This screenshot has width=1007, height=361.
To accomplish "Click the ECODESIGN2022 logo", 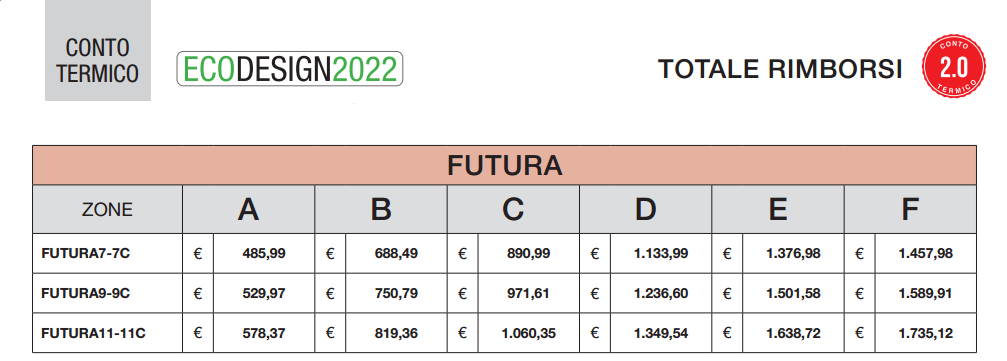I will tap(290, 69).
